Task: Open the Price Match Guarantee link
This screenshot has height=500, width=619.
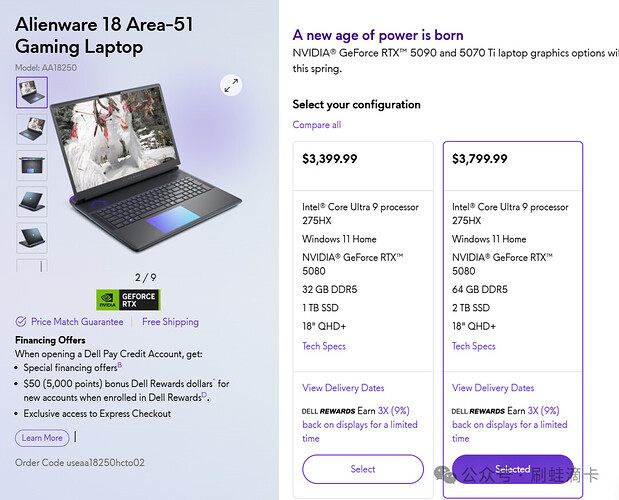Action: point(77,322)
